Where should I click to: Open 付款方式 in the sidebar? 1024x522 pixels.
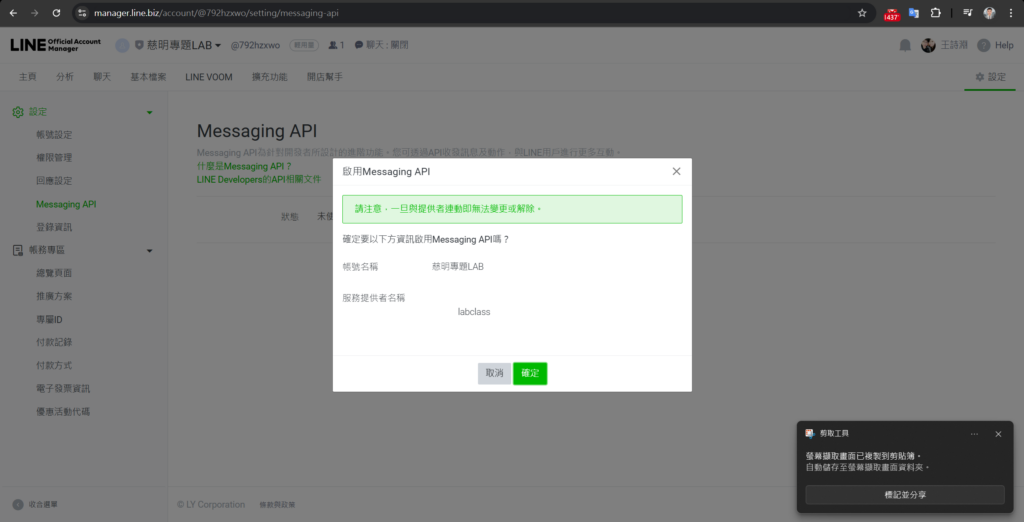coord(54,365)
